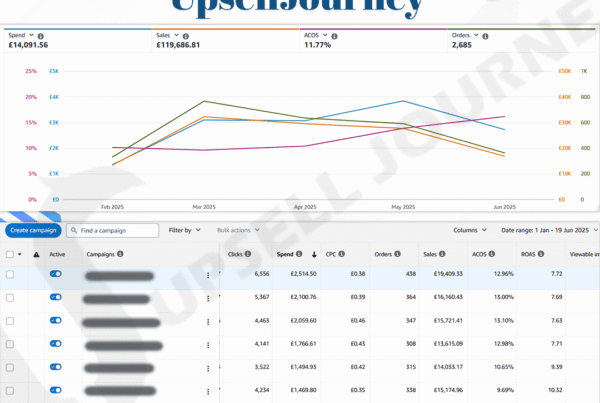Open select-all checkbox dropdown arrow
Viewport: 600px width, 403px height.
tap(20, 254)
